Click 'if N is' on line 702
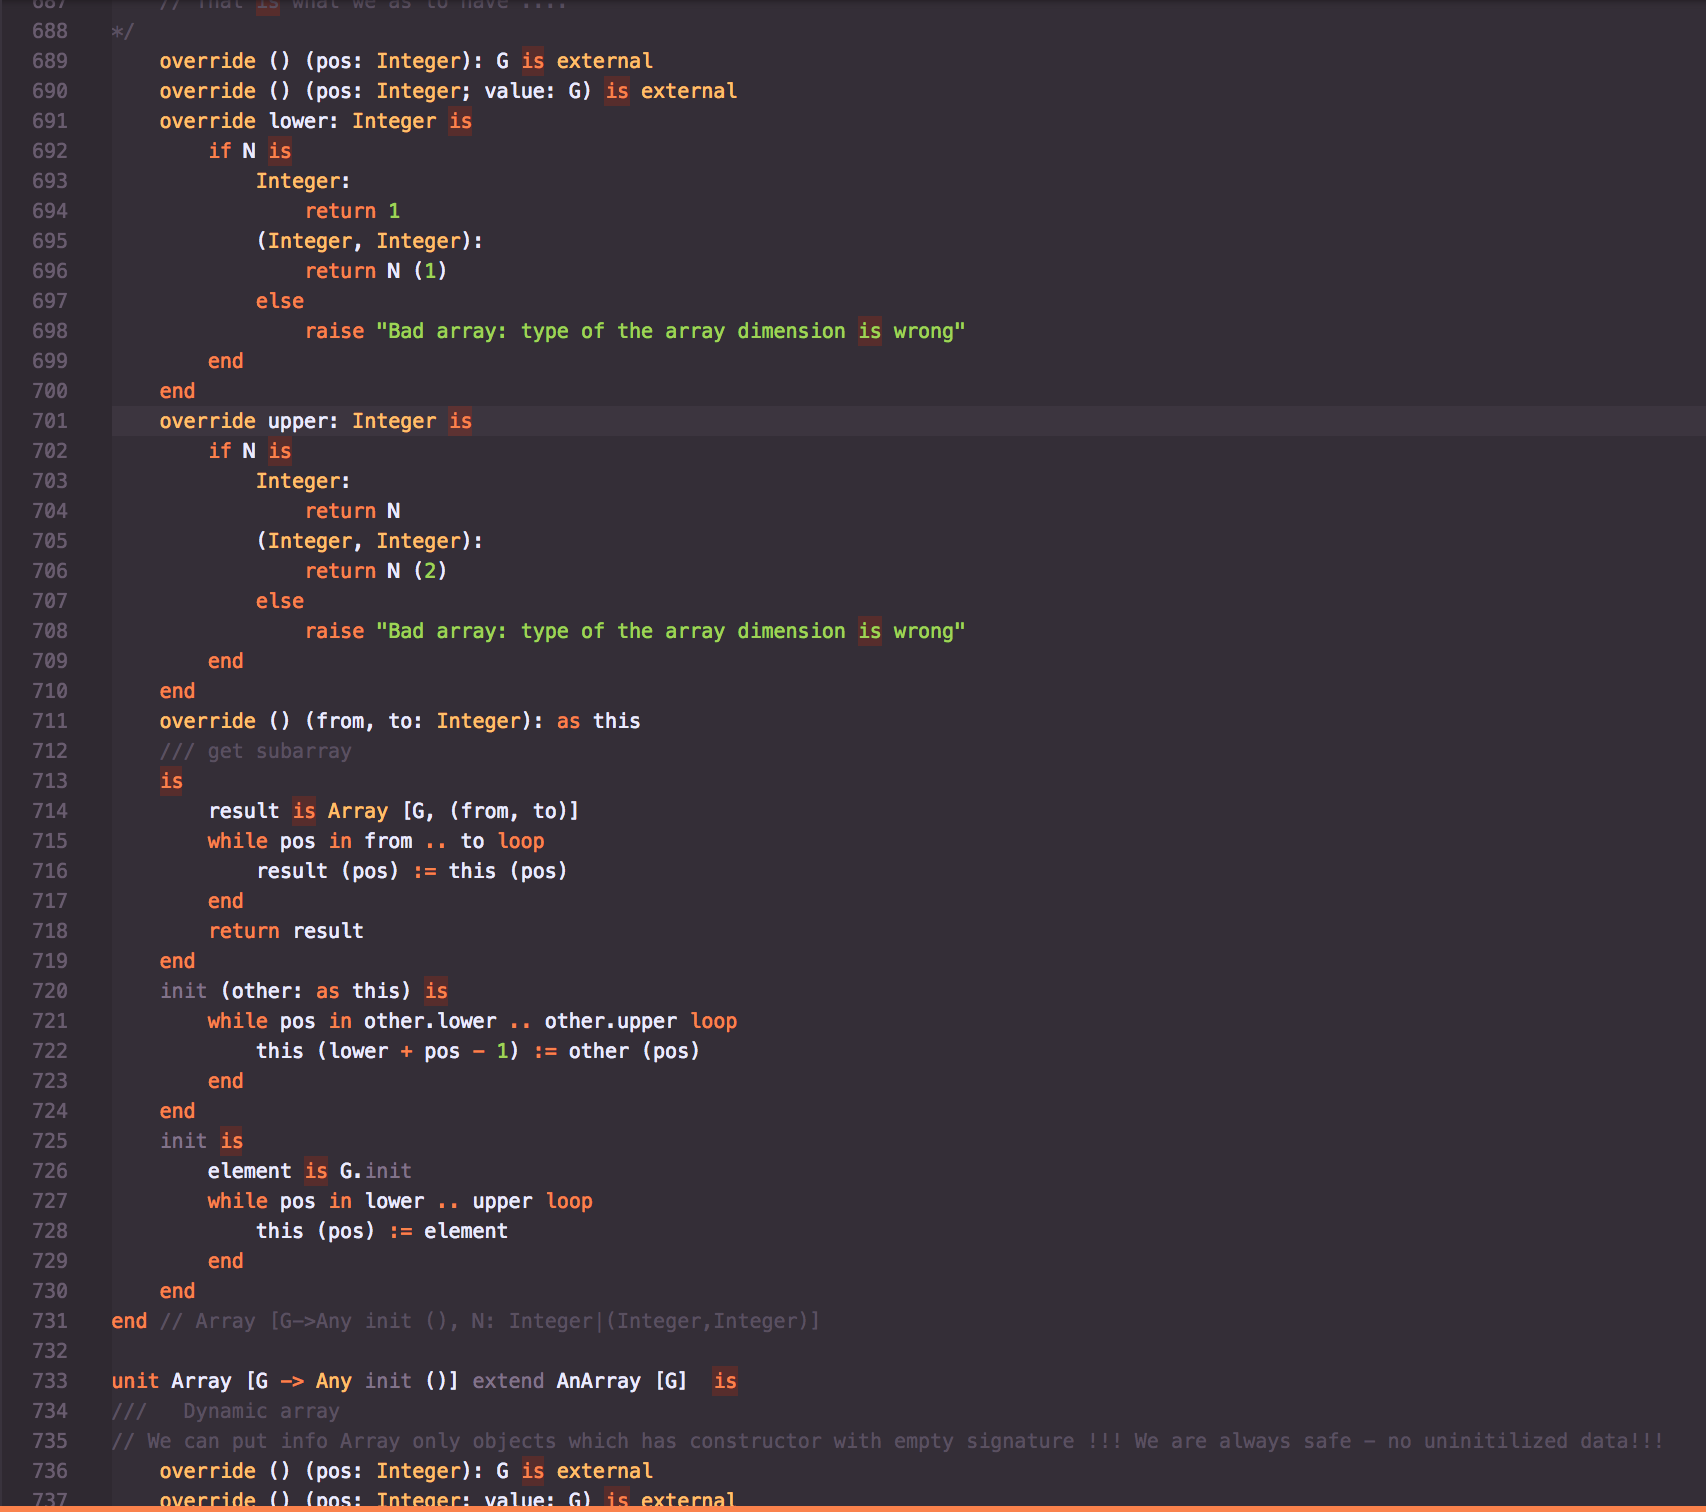 click(x=250, y=451)
